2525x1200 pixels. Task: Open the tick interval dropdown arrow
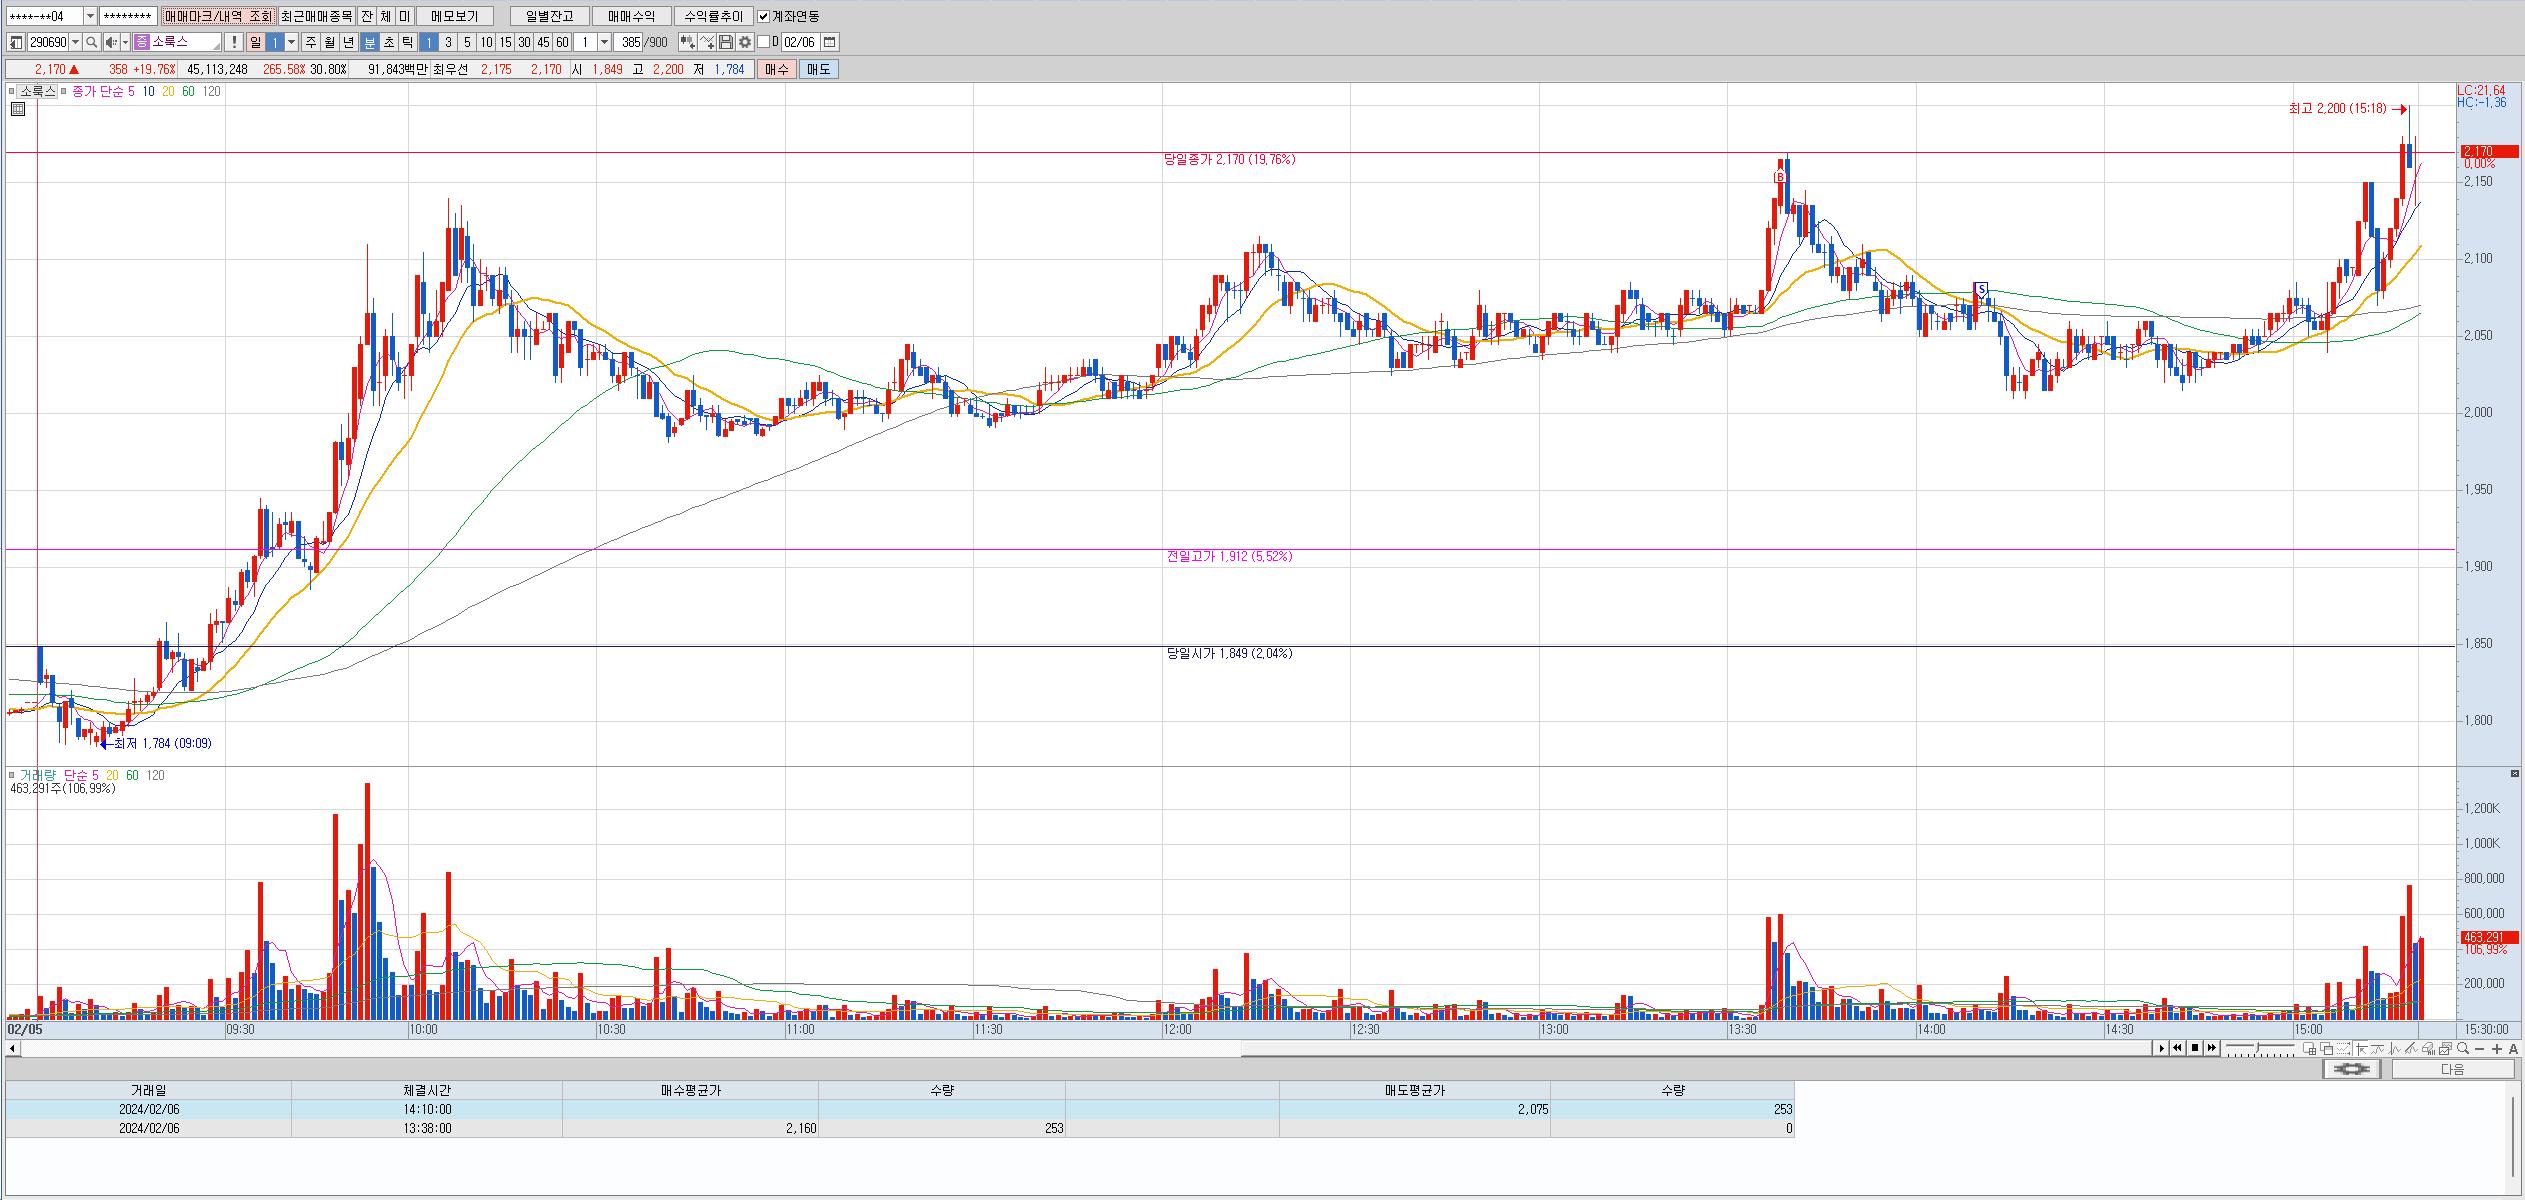pyautogui.click(x=604, y=42)
